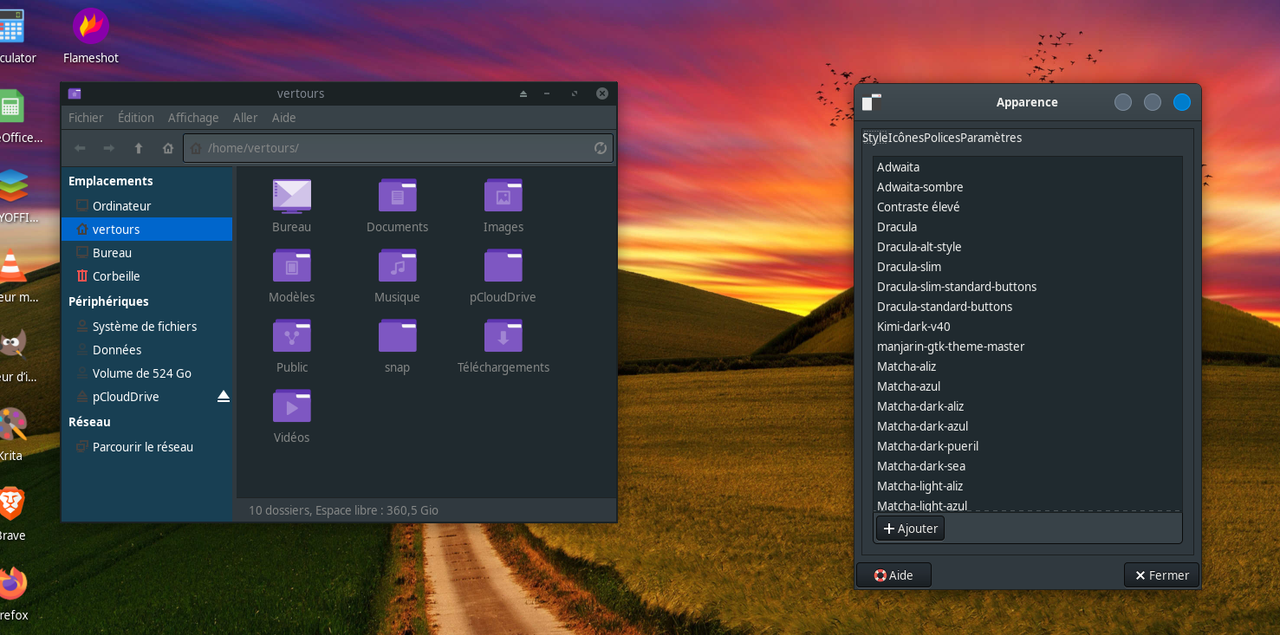Eject pCloudDrive using the eject icon in sidebar
Image resolution: width=1280 pixels, height=635 pixels.
(223, 397)
